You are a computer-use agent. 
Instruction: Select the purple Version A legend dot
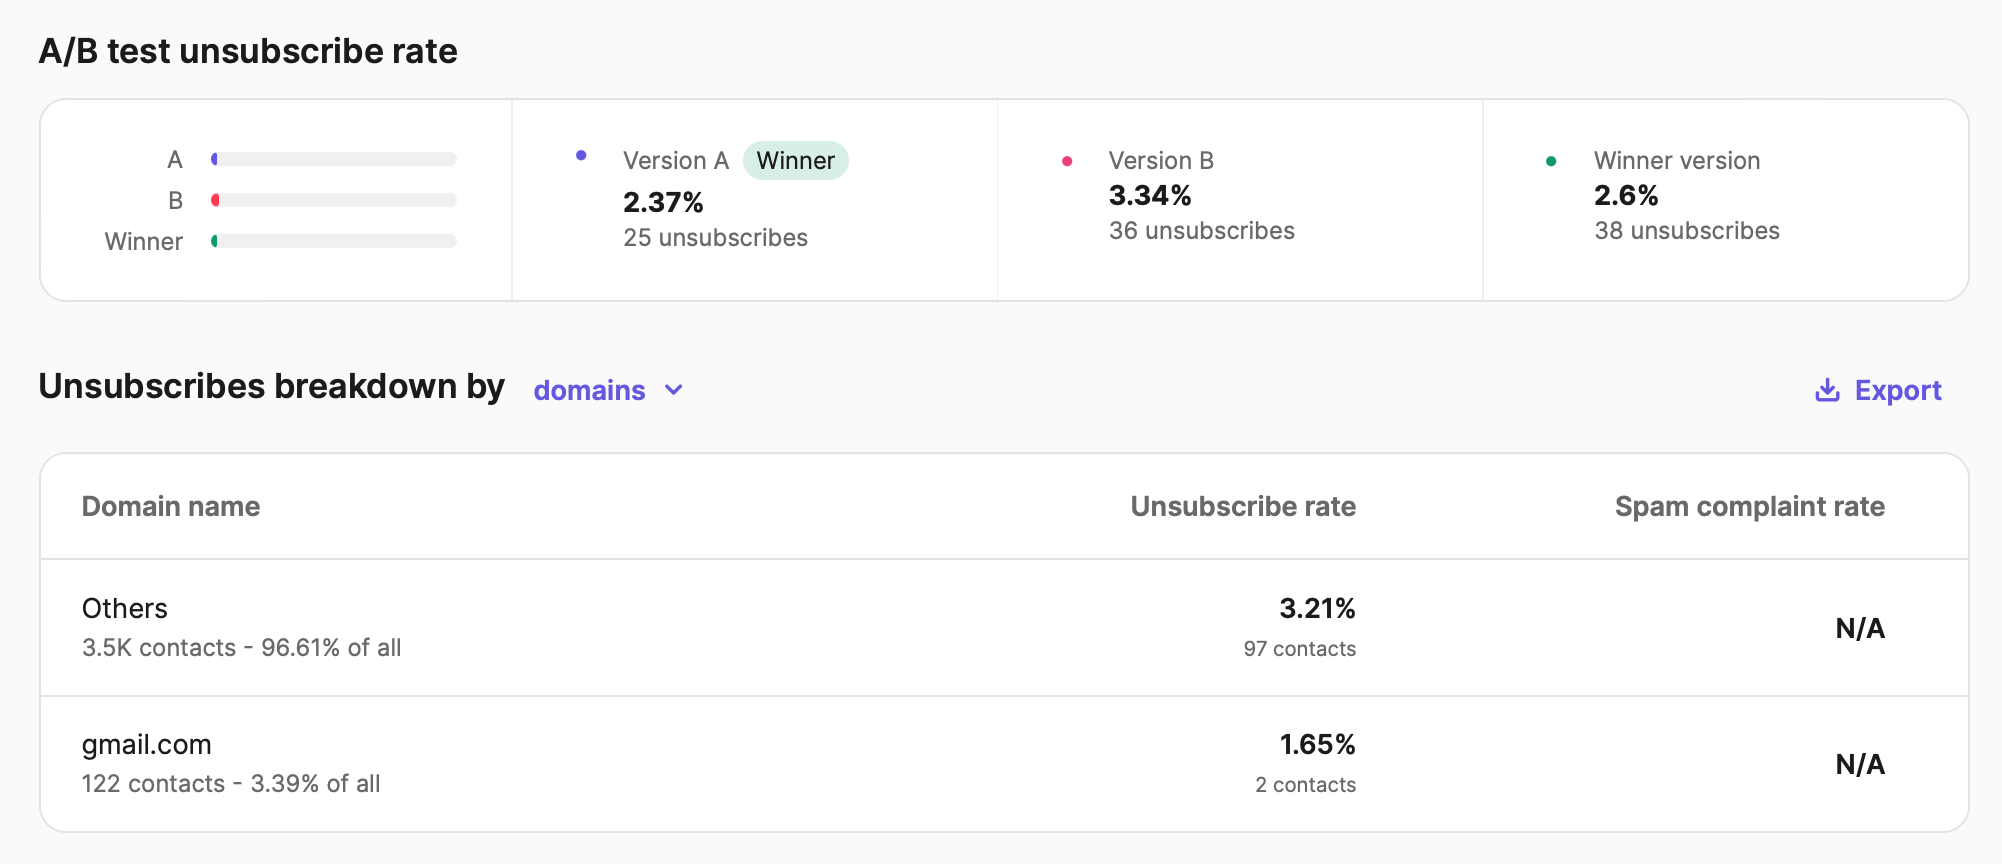(x=581, y=156)
